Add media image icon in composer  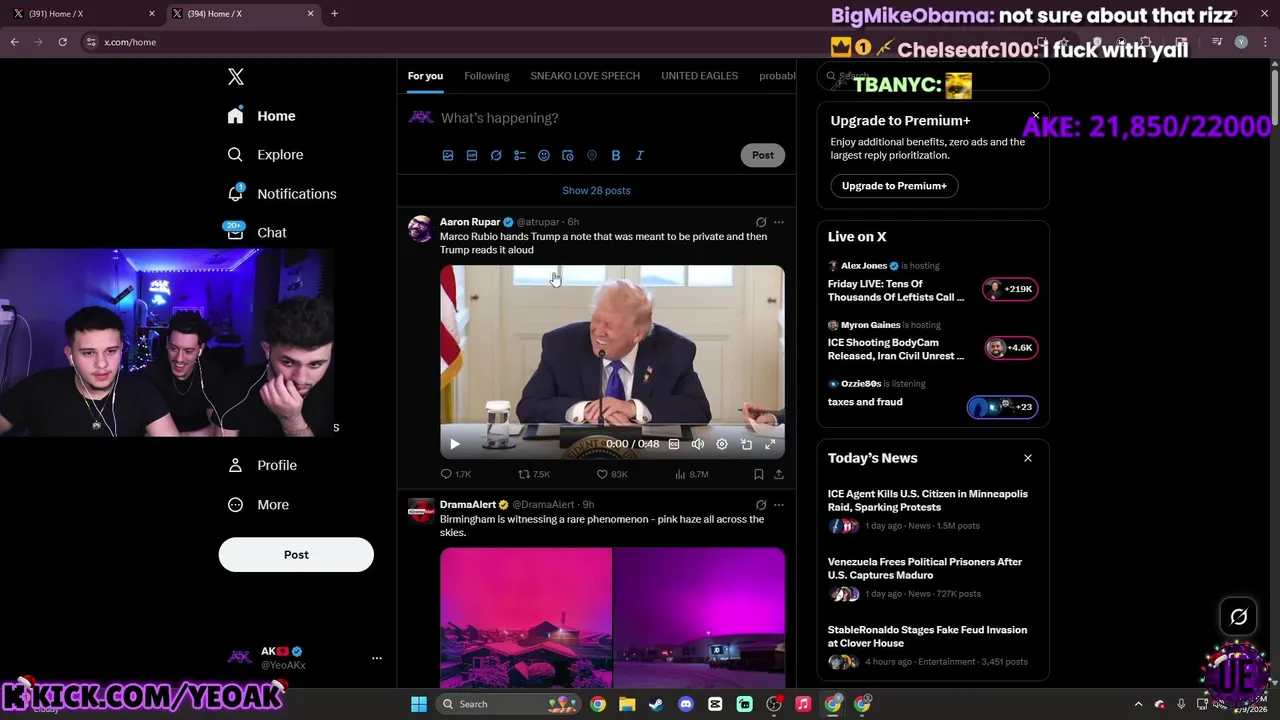coord(448,155)
